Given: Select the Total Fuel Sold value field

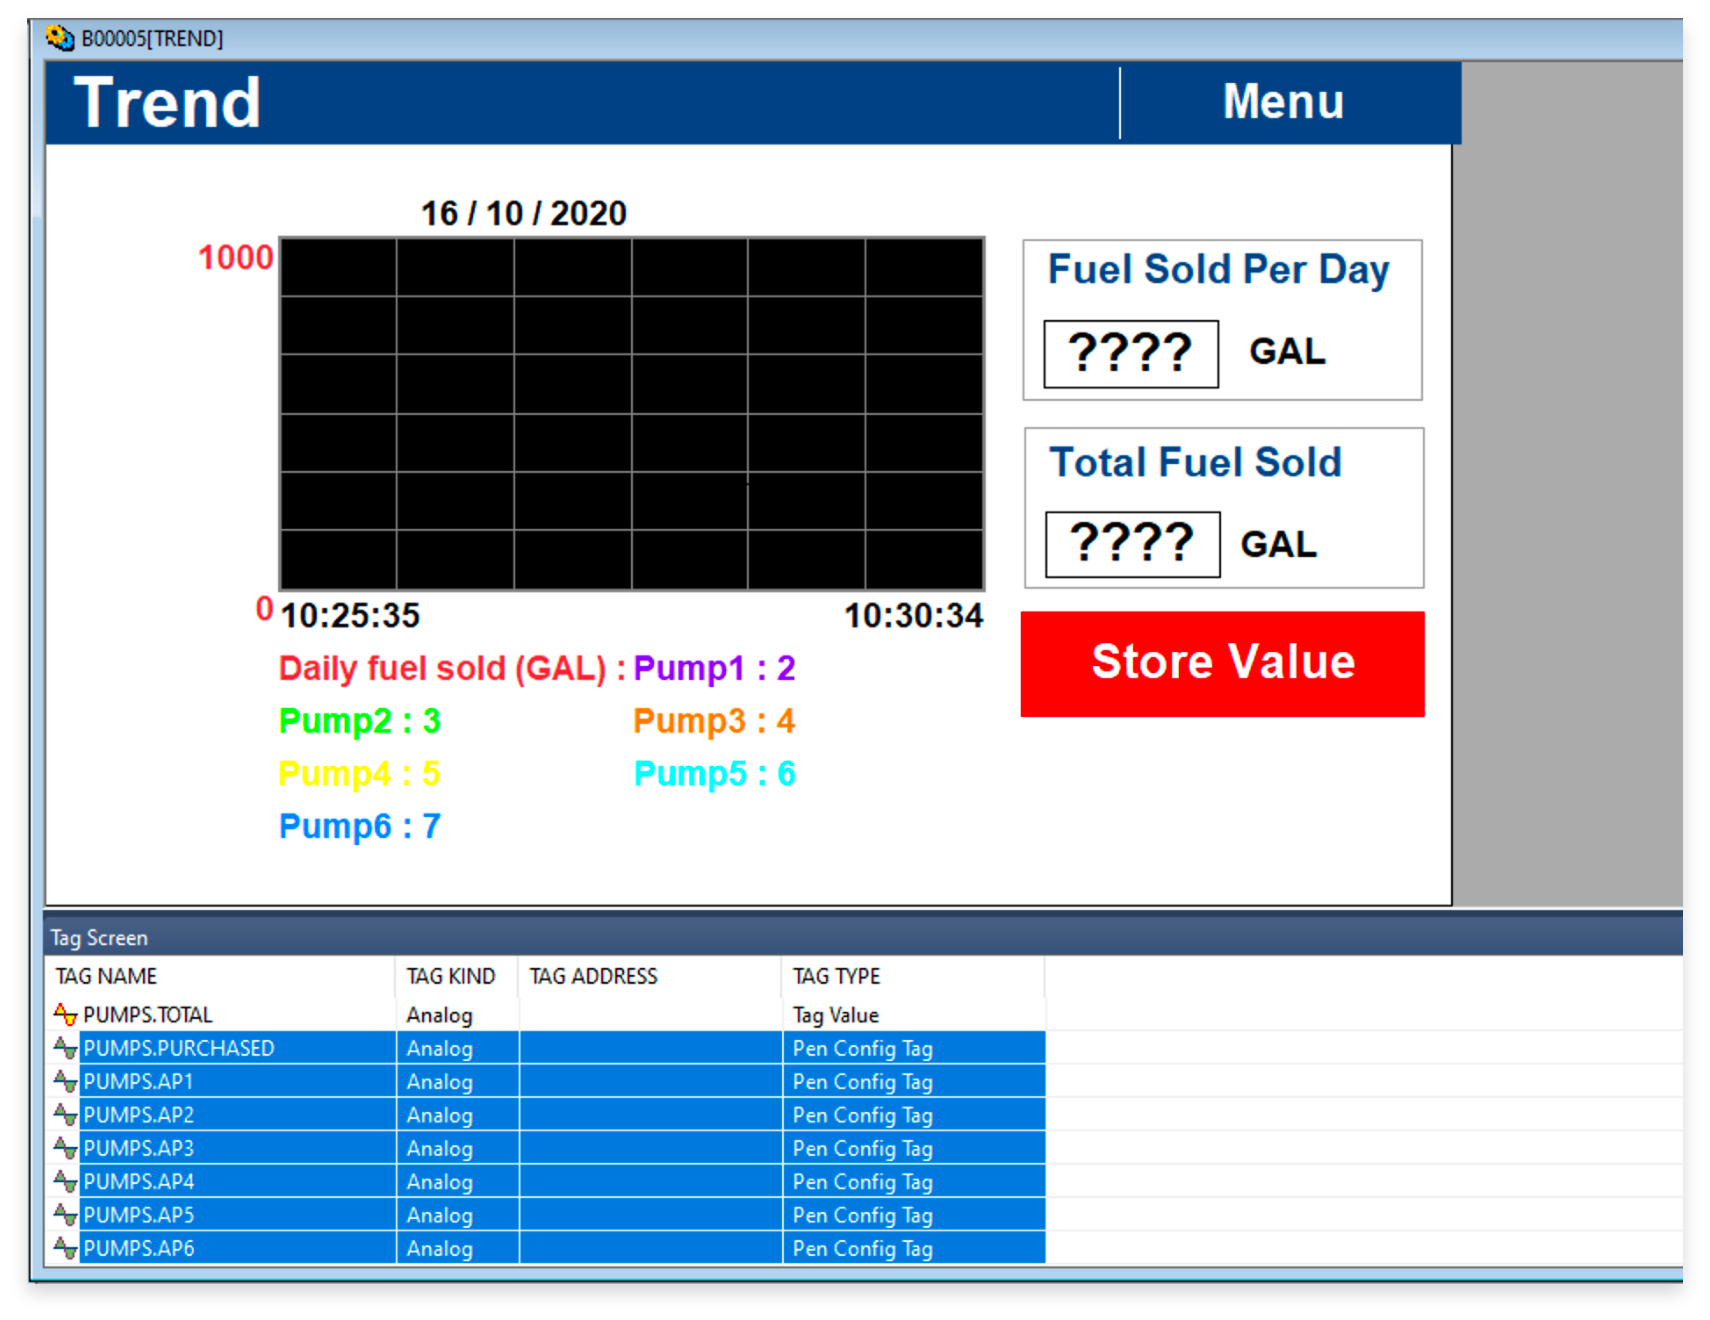Looking at the screenshot, I should tap(1132, 544).
